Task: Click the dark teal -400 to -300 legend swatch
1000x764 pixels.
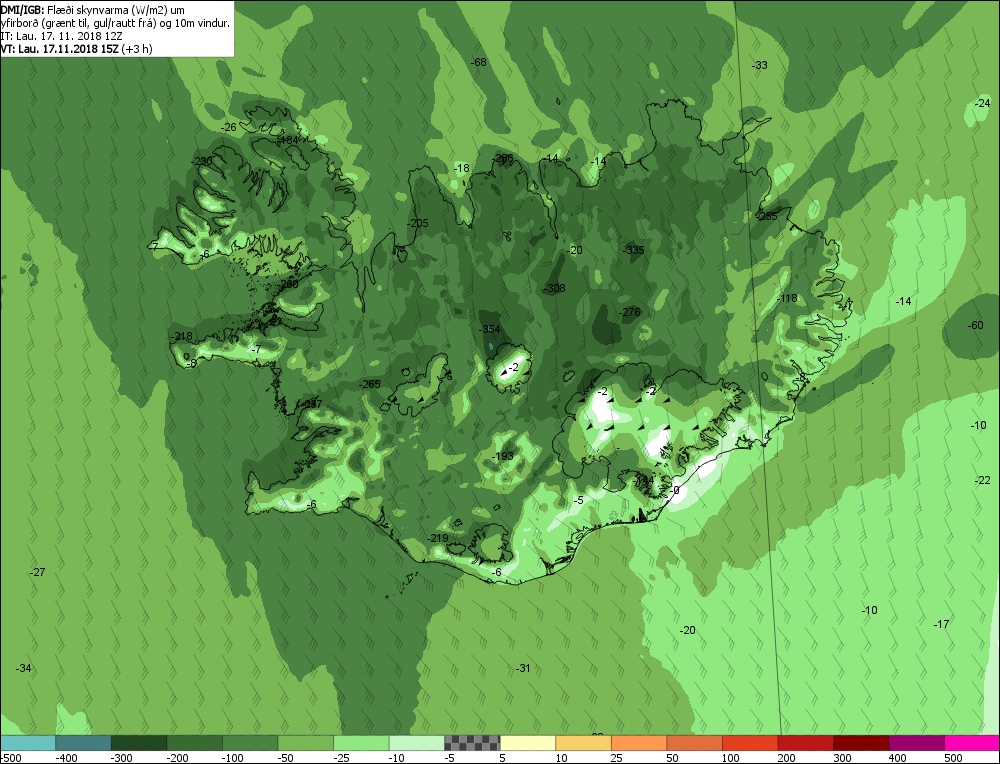Action: [x=83, y=743]
